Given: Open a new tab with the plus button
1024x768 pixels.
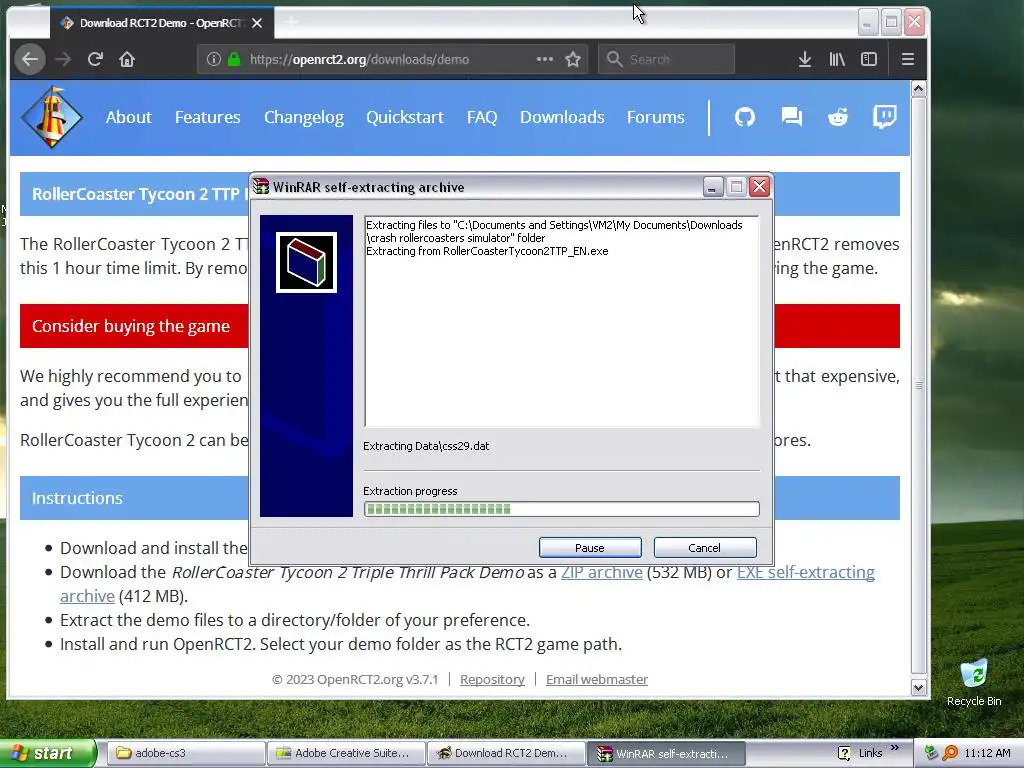Looking at the screenshot, I should (x=291, y=23).
